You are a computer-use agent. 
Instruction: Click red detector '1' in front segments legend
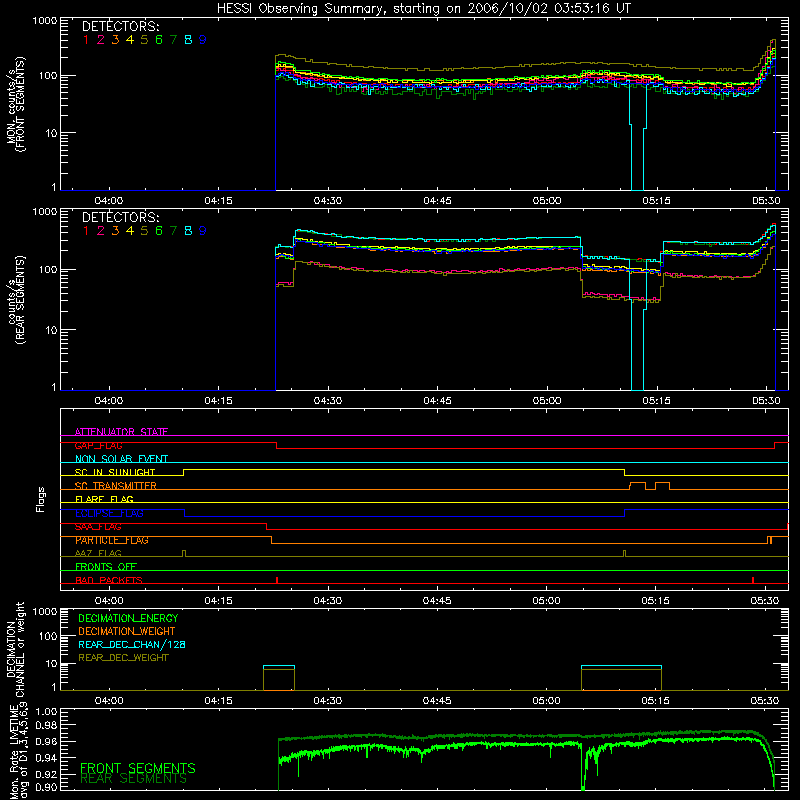pyautogui.click(x=86, y=39)
